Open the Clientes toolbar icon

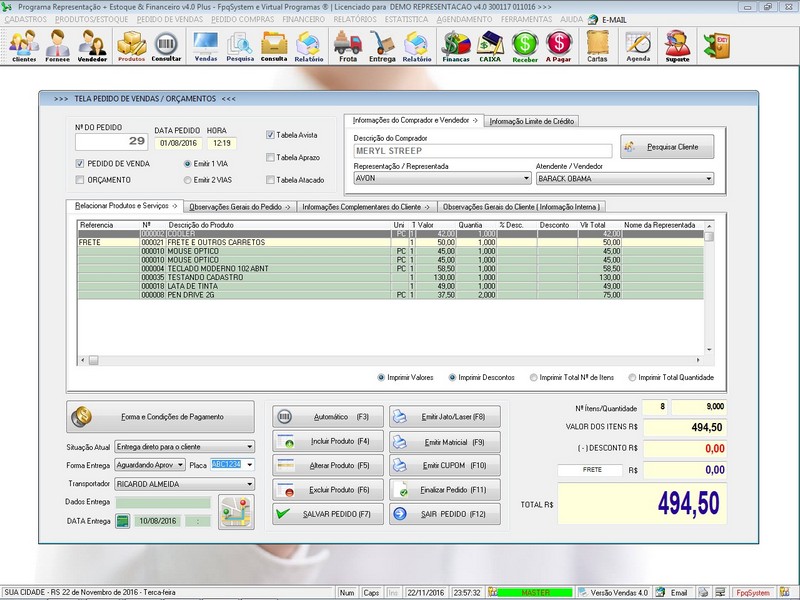click(x=24, y=45)
